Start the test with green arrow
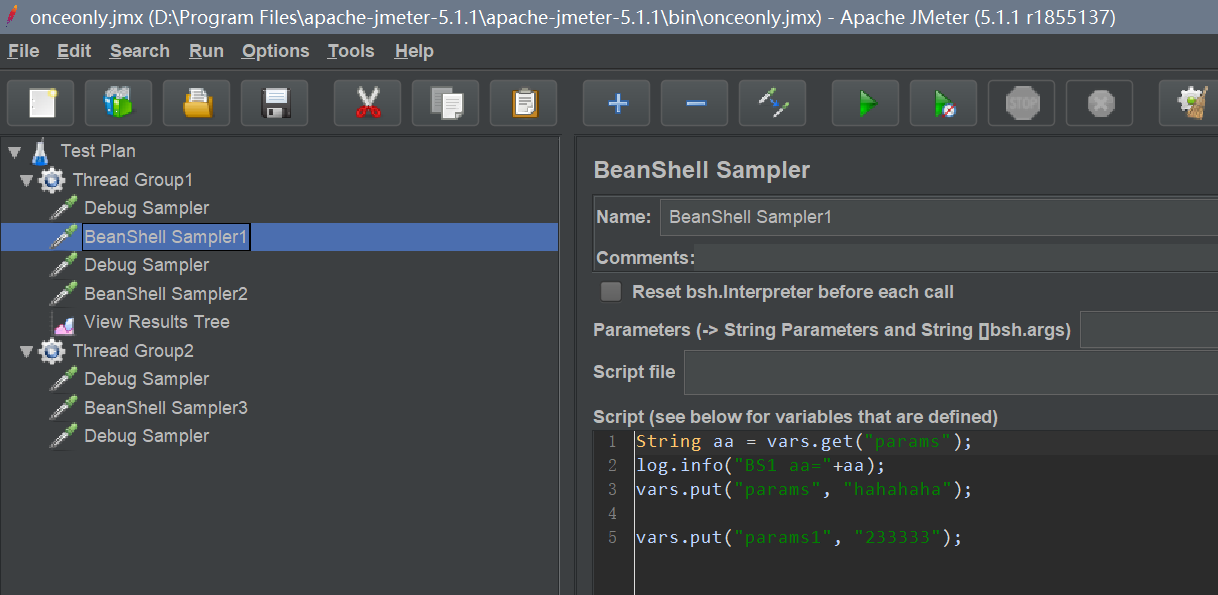The image size is (1218, 595). coord(866,103)
